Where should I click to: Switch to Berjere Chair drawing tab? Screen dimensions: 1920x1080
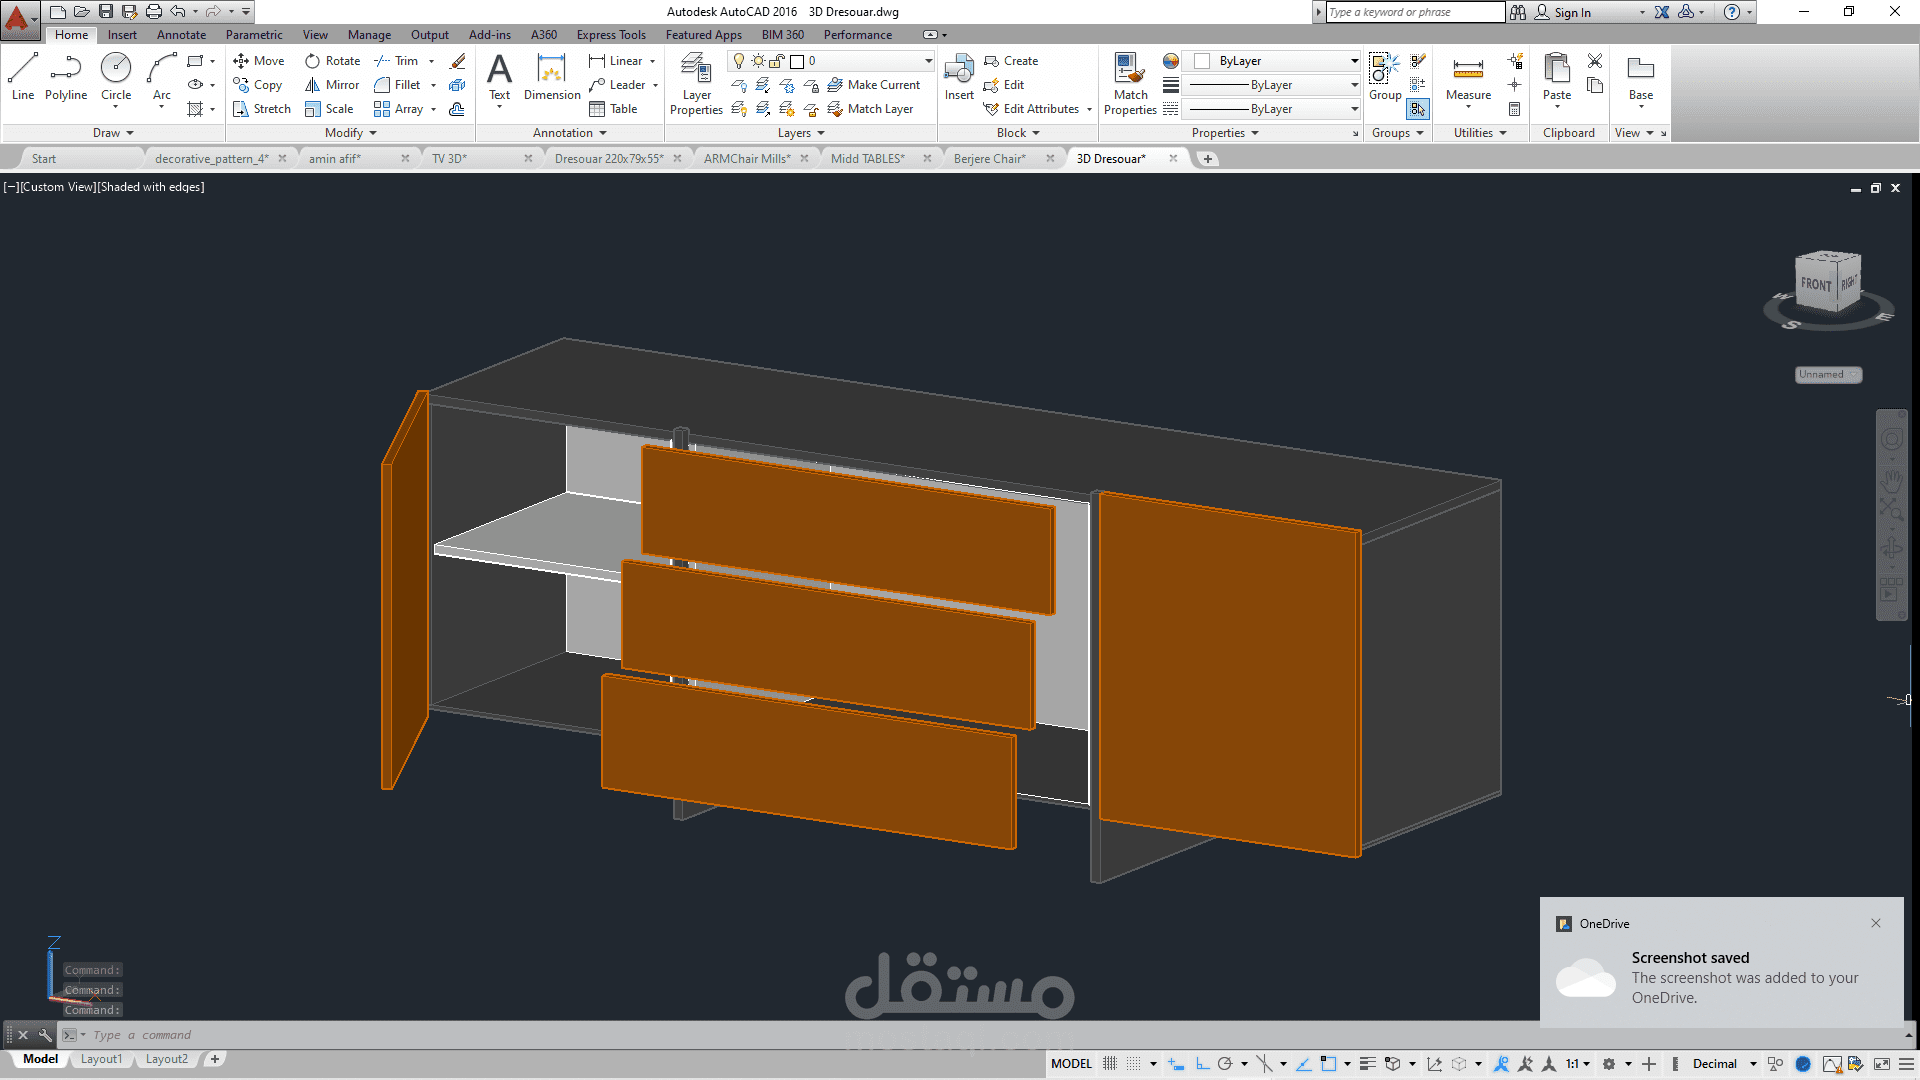989,159
